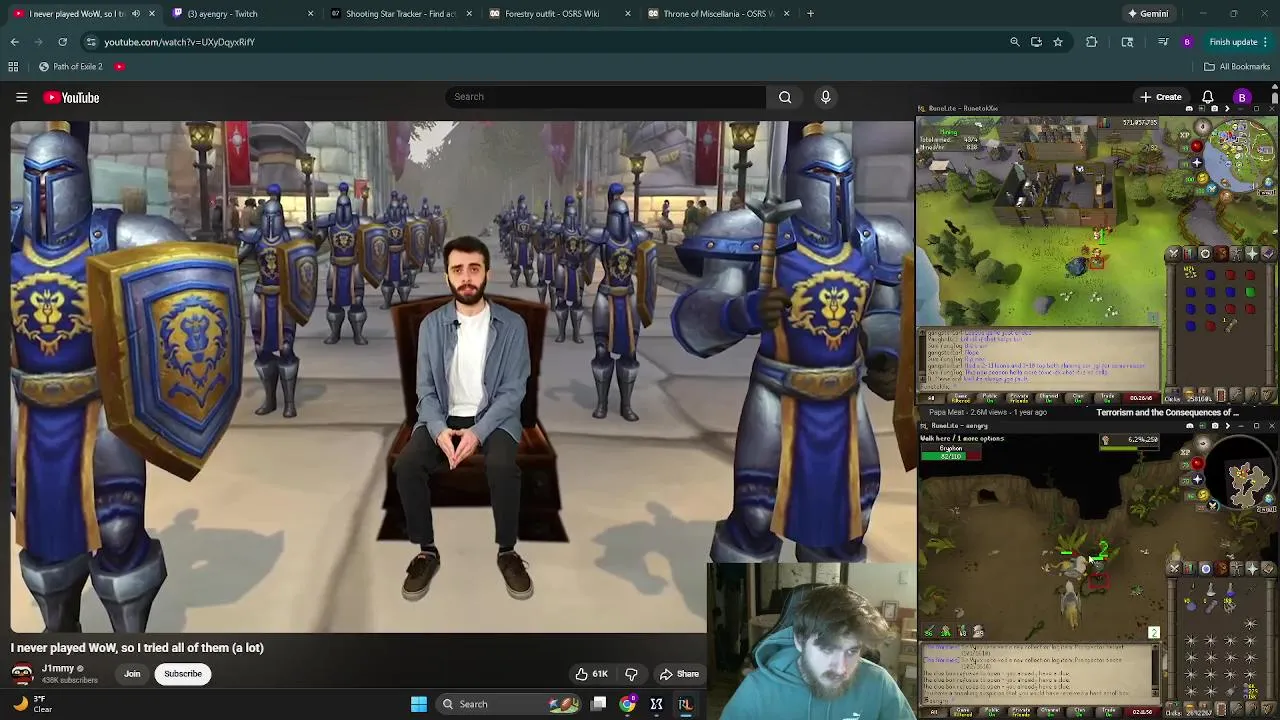Reload the current page

(x=62, y=42)
